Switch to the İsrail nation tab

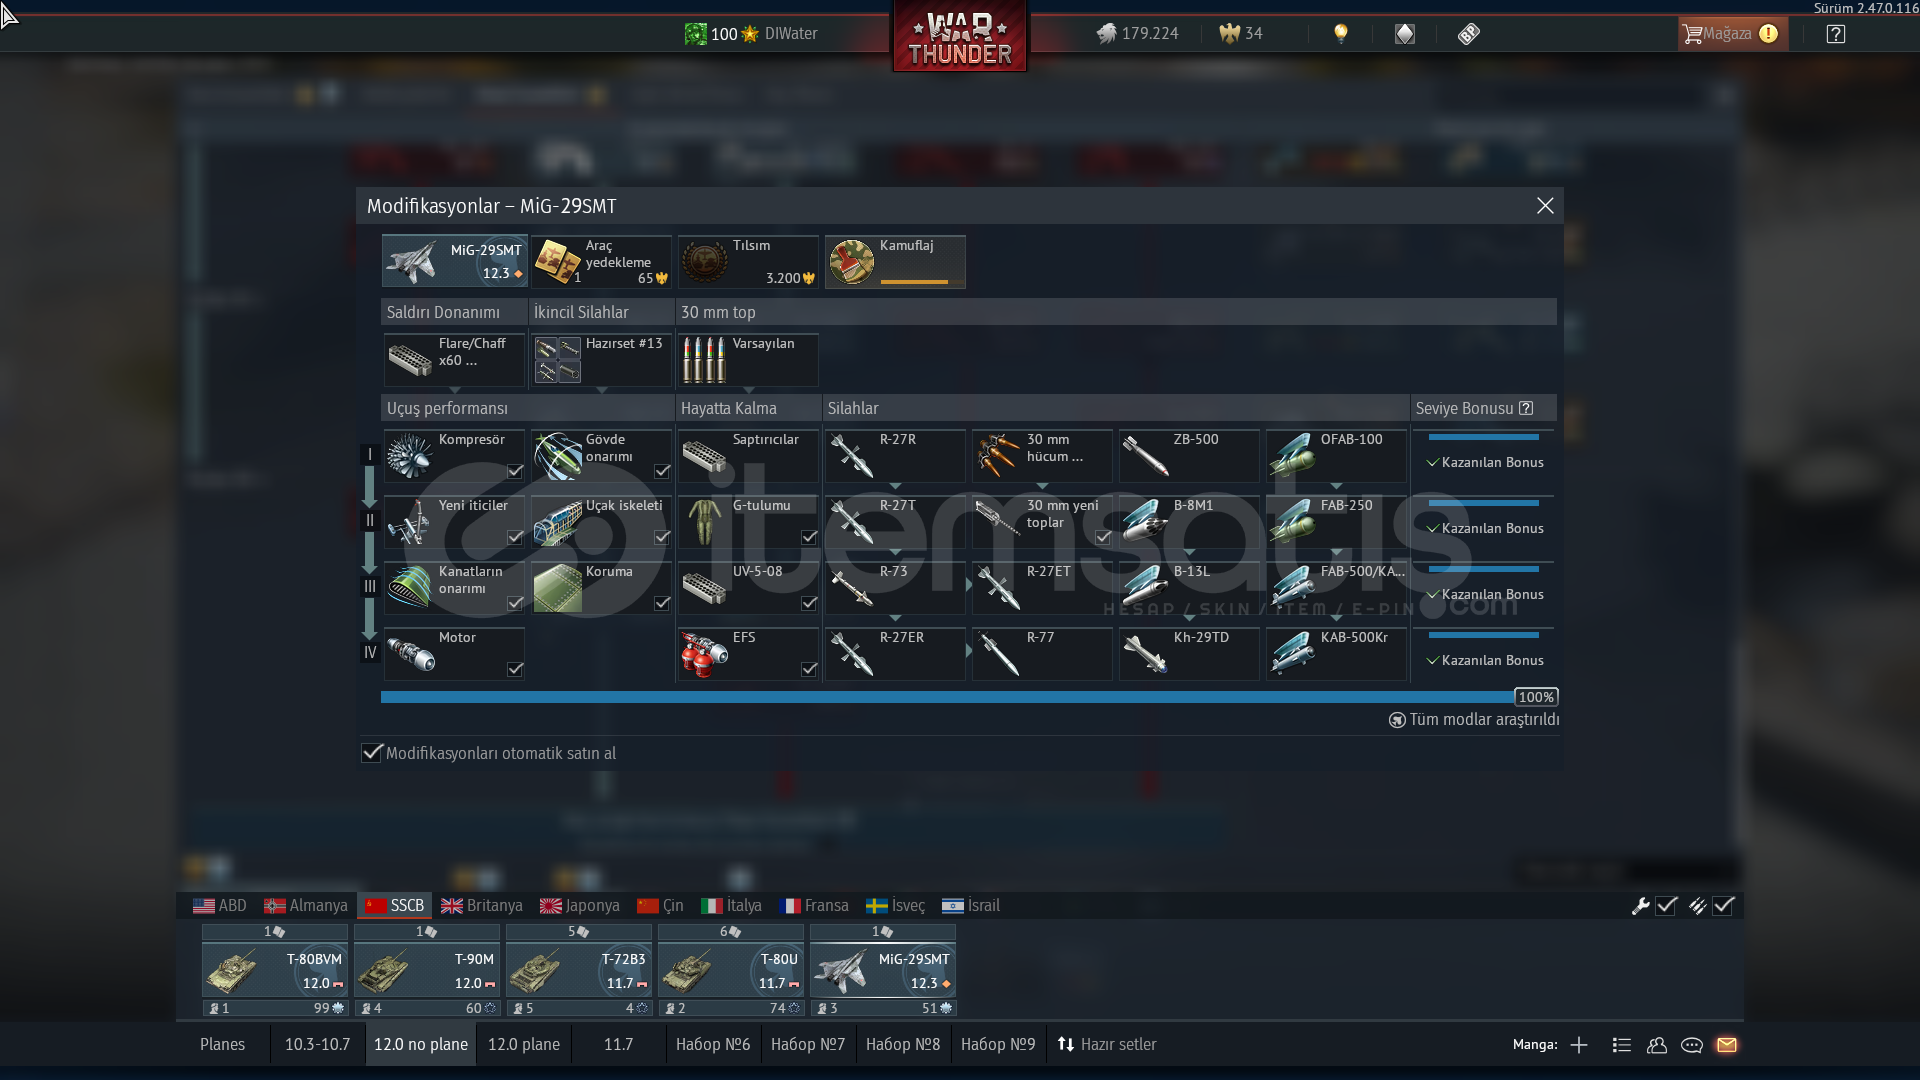pos(971,906)
